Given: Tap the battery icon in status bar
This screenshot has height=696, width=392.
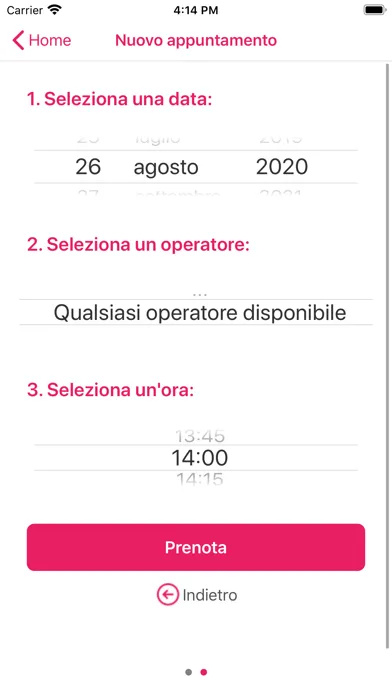Looking at the screenshot, I should (x=374, y=10).
